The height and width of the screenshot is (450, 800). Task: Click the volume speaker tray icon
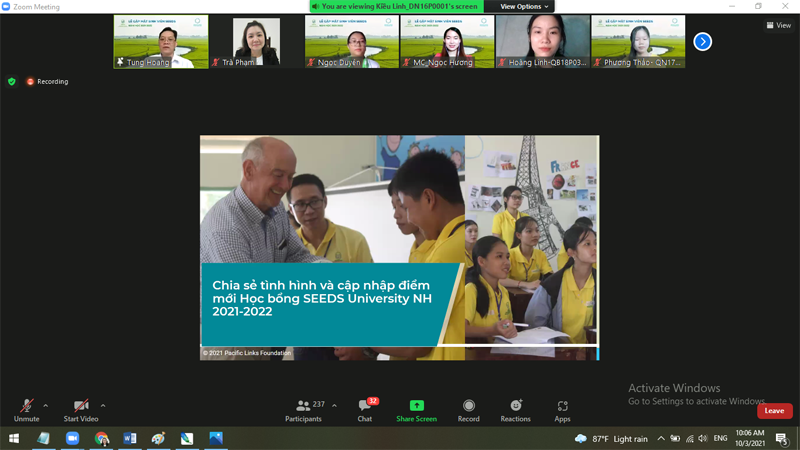[703, 438]
